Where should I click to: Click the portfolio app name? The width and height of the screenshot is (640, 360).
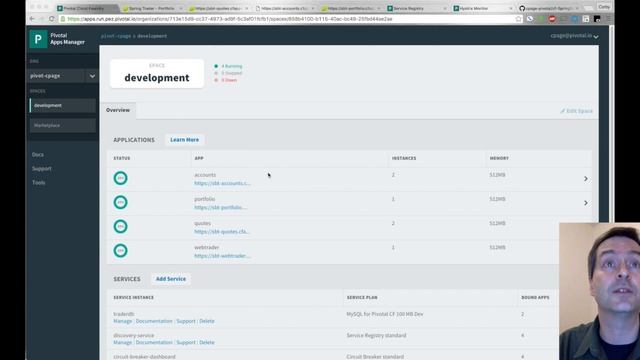[x=204, y=199]
